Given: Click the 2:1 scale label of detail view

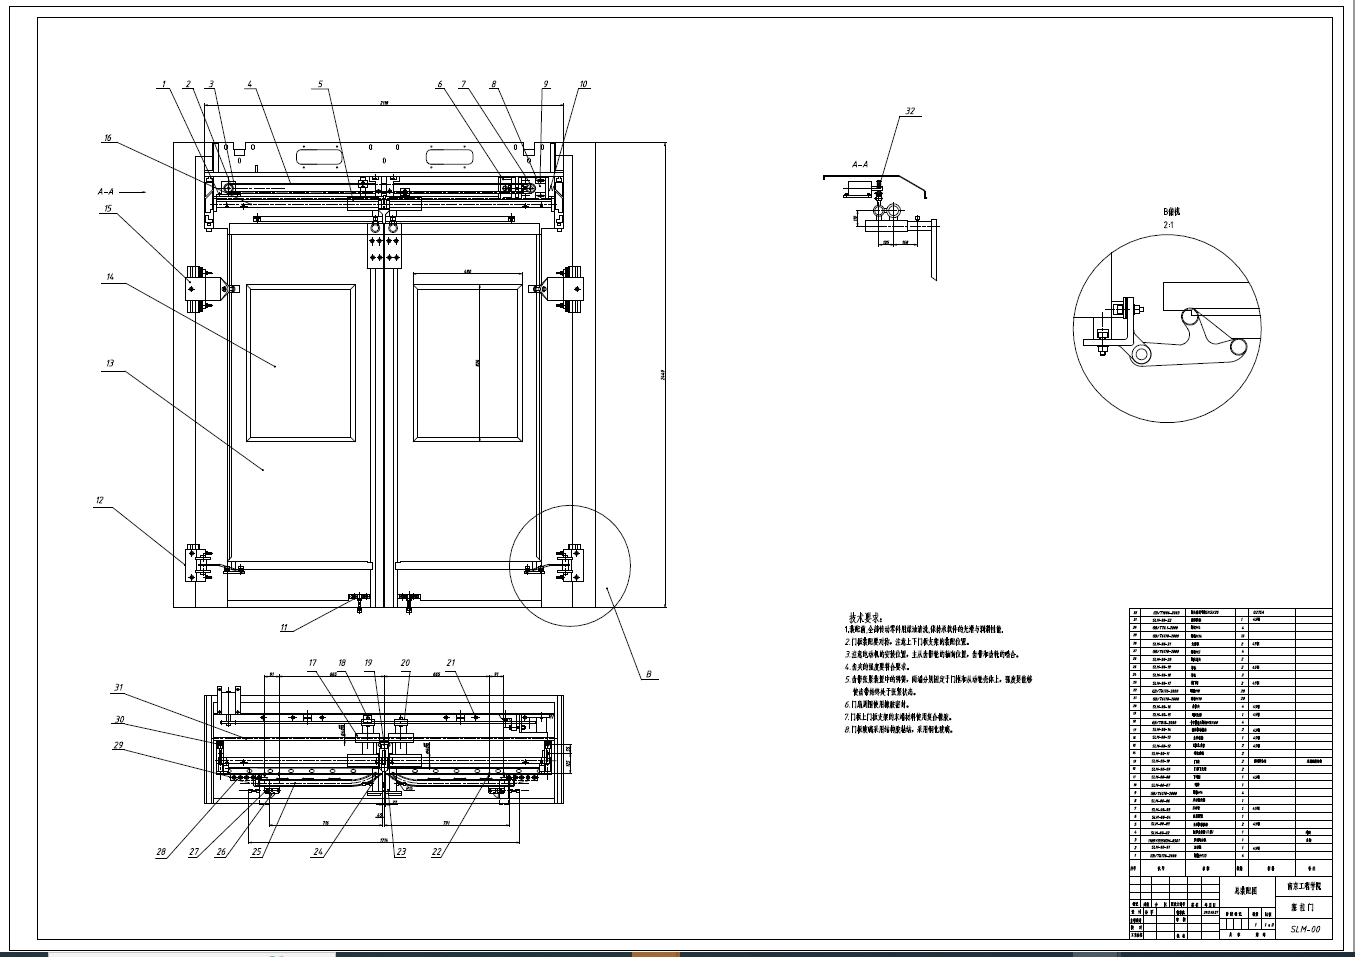Looking at the screenshot, I should pos(1168,226).
